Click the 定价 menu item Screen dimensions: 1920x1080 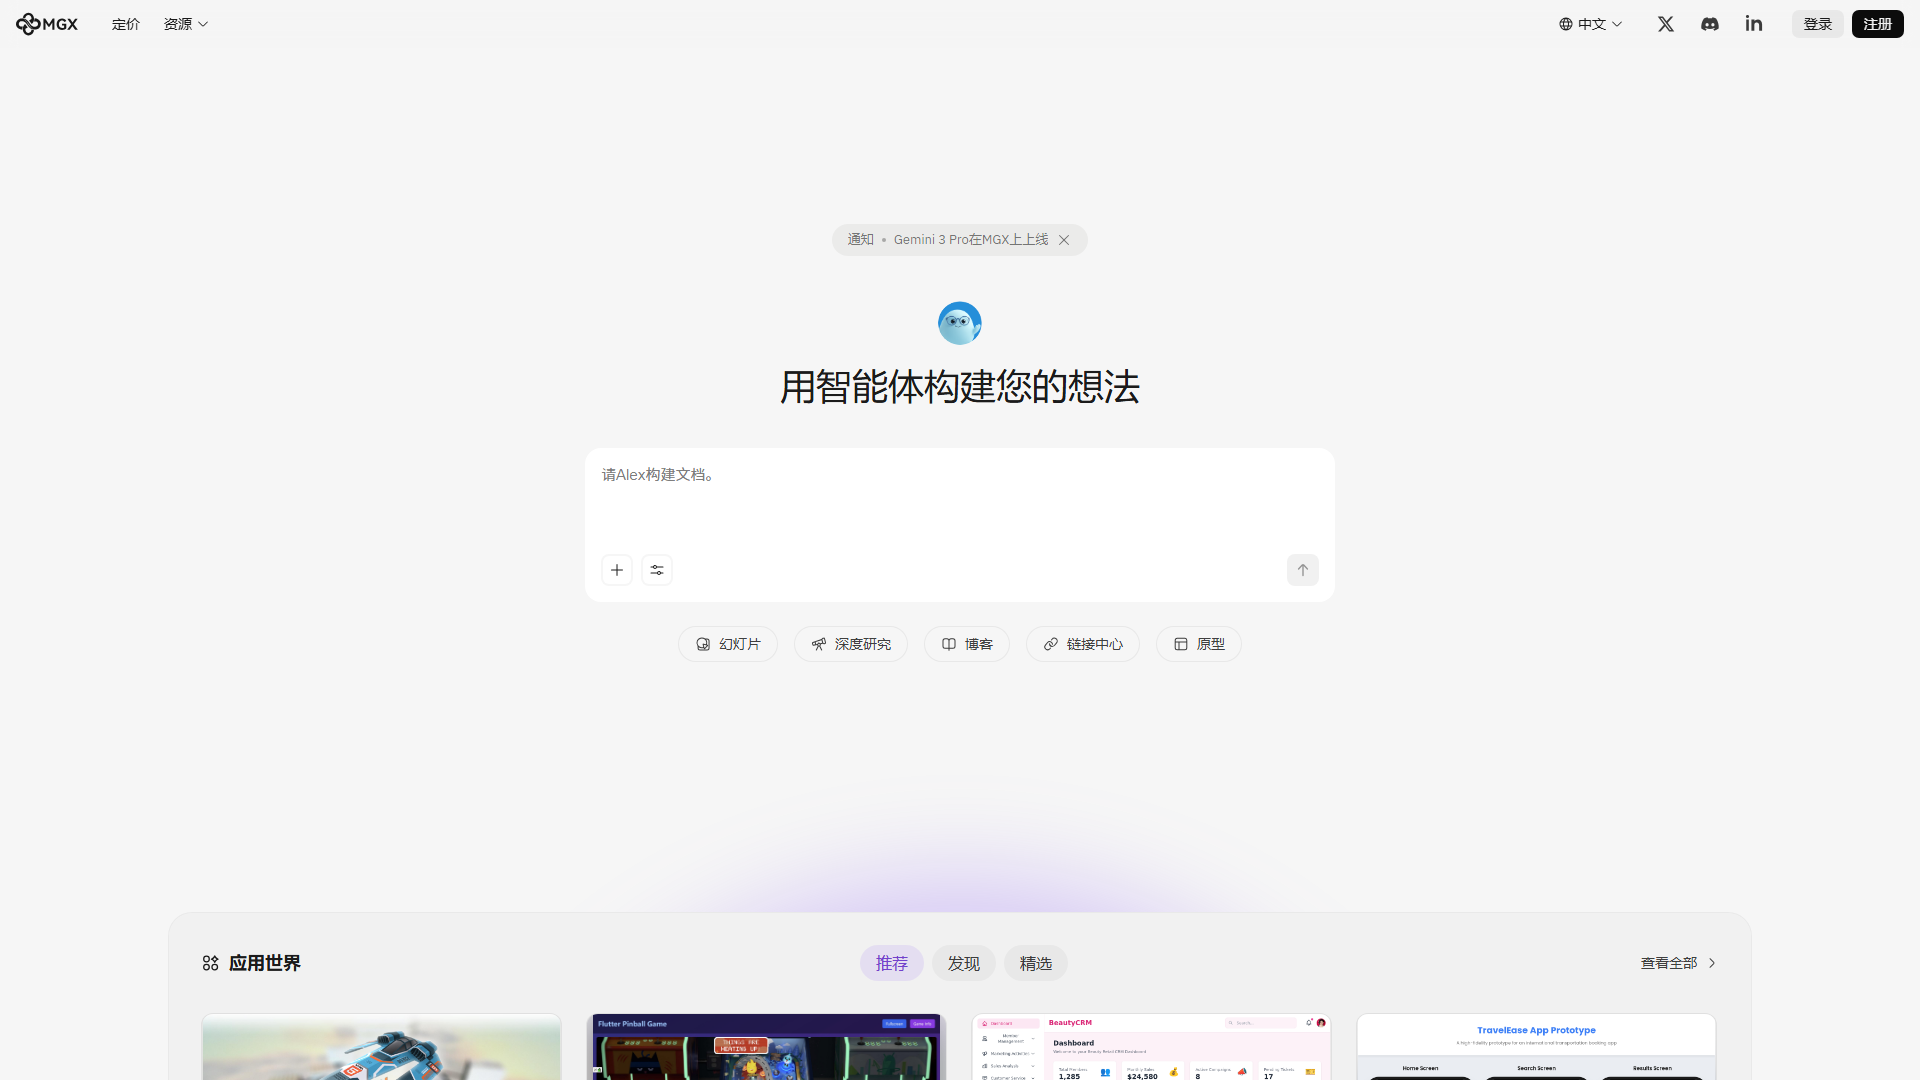(x=126, y=24)
